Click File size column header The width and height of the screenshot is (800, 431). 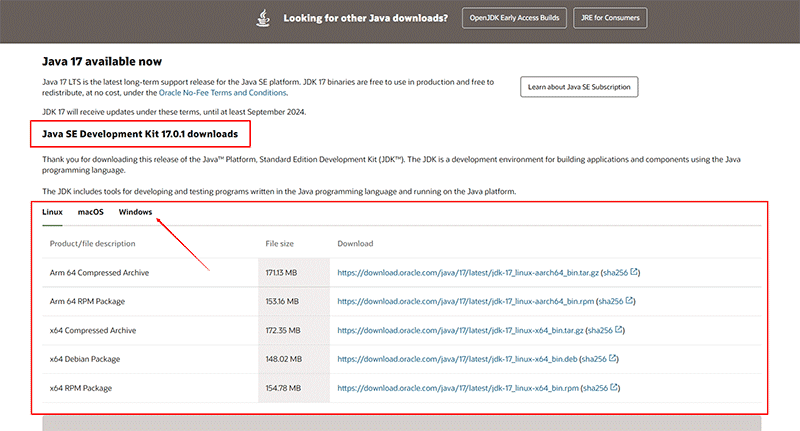point(280,244)
